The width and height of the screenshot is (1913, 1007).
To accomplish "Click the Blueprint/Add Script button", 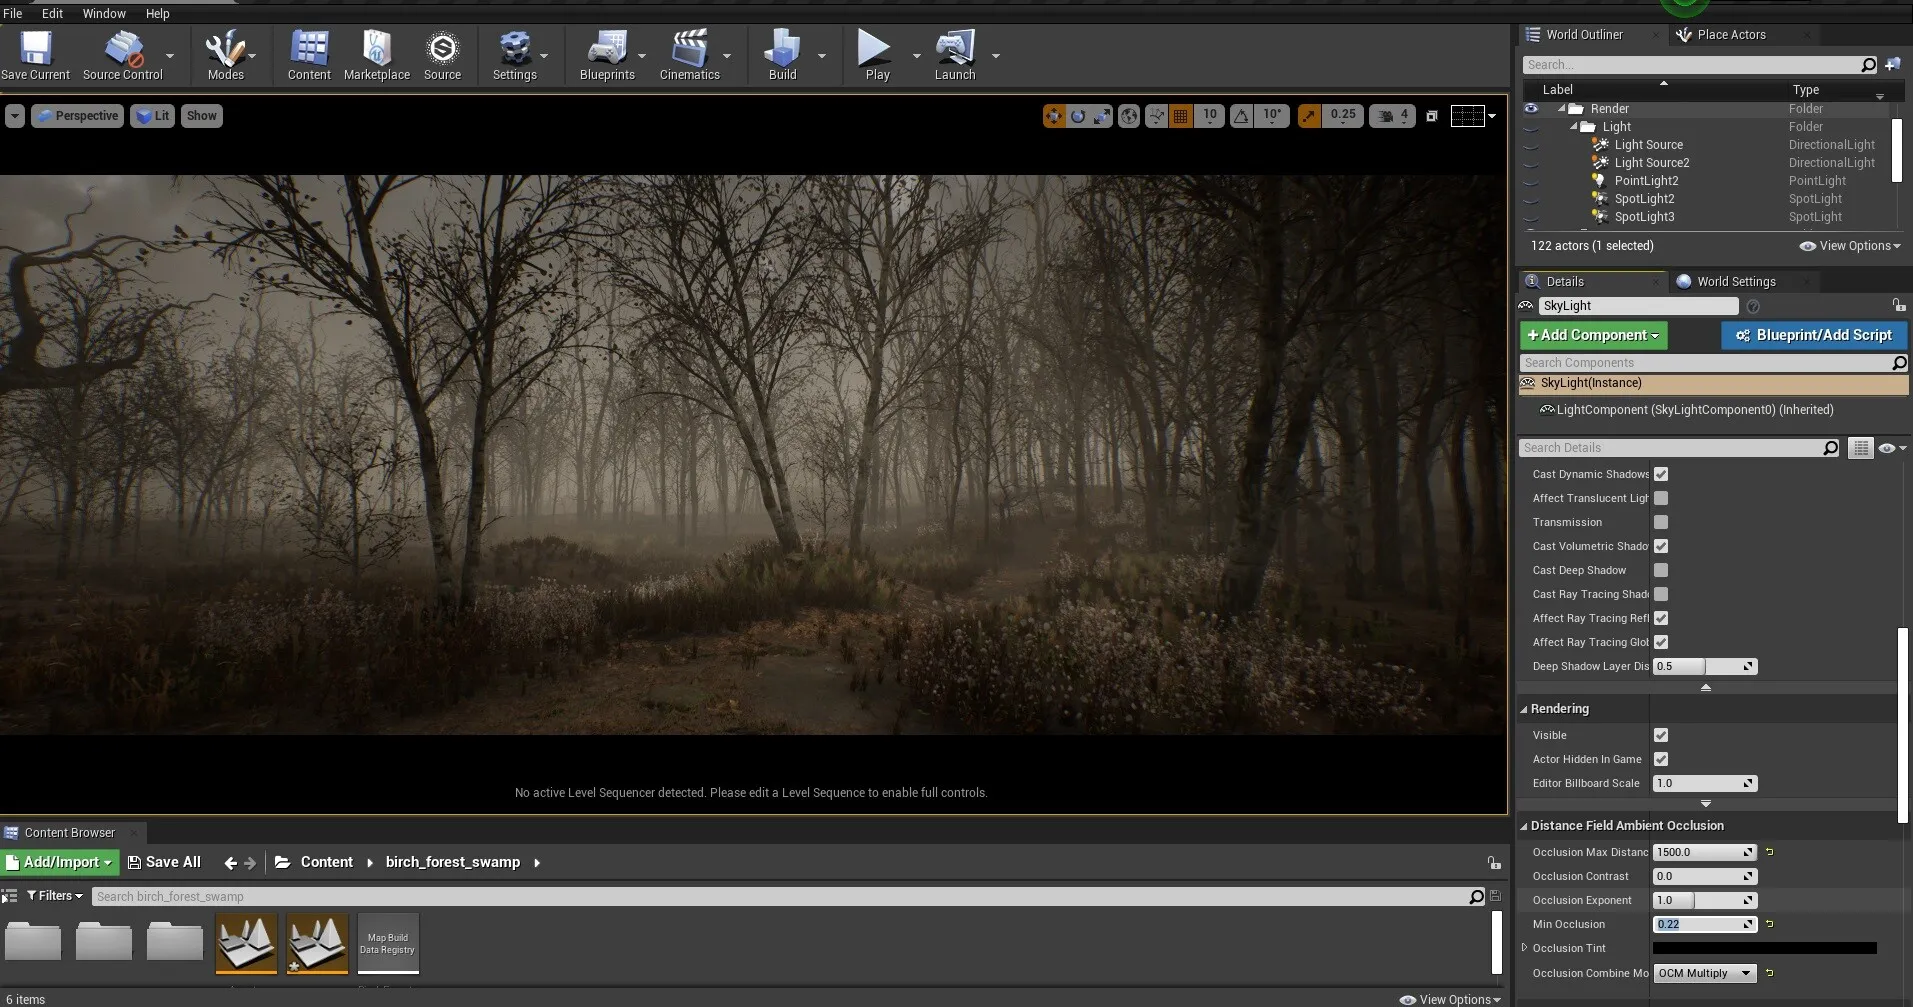I will [1813, 335].
